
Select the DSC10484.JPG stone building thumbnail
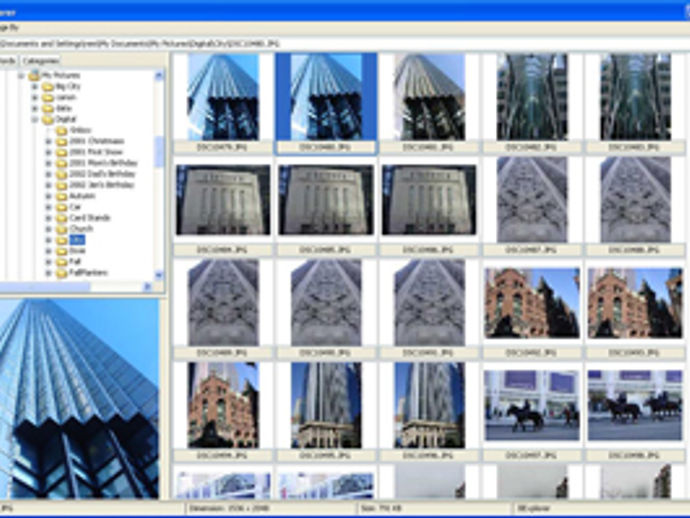(x=224, y=200)
